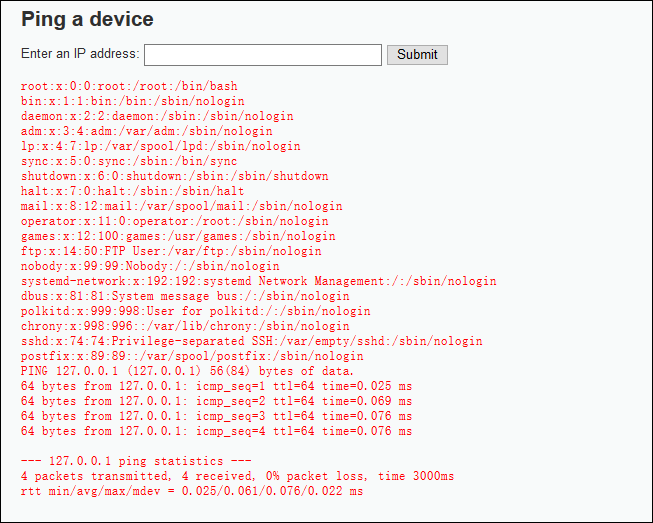
Task: Click the icmp_seq=1 ping reply line
Action: point(216,386)
